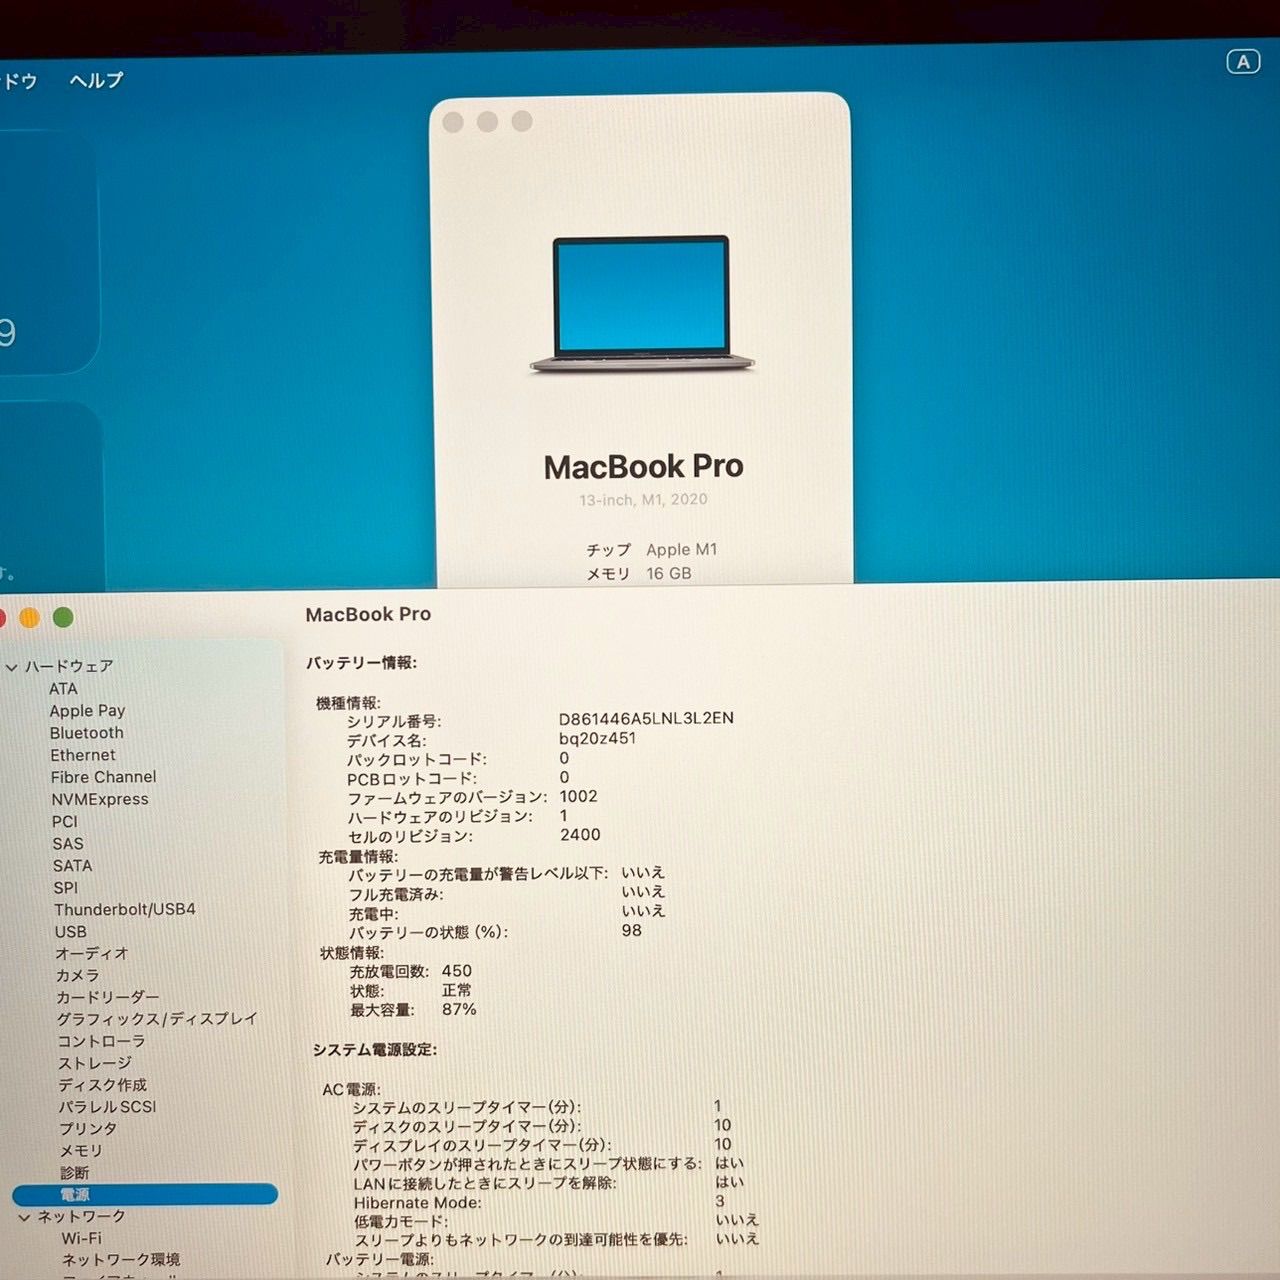Select NVMExpress in the sidebar

tap(100, 799)
